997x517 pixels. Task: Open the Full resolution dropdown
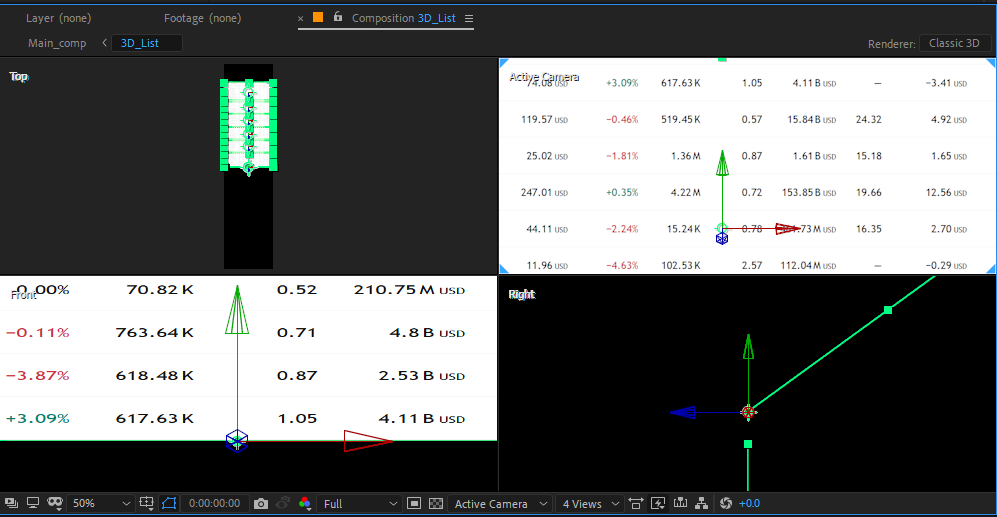click(x=360, y=504)
